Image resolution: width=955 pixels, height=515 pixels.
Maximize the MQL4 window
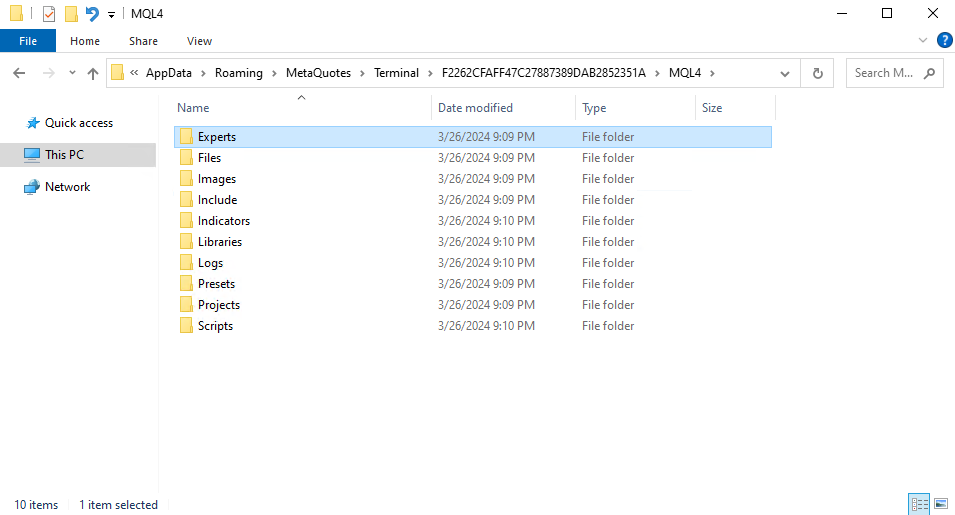(x=887, y=13)
